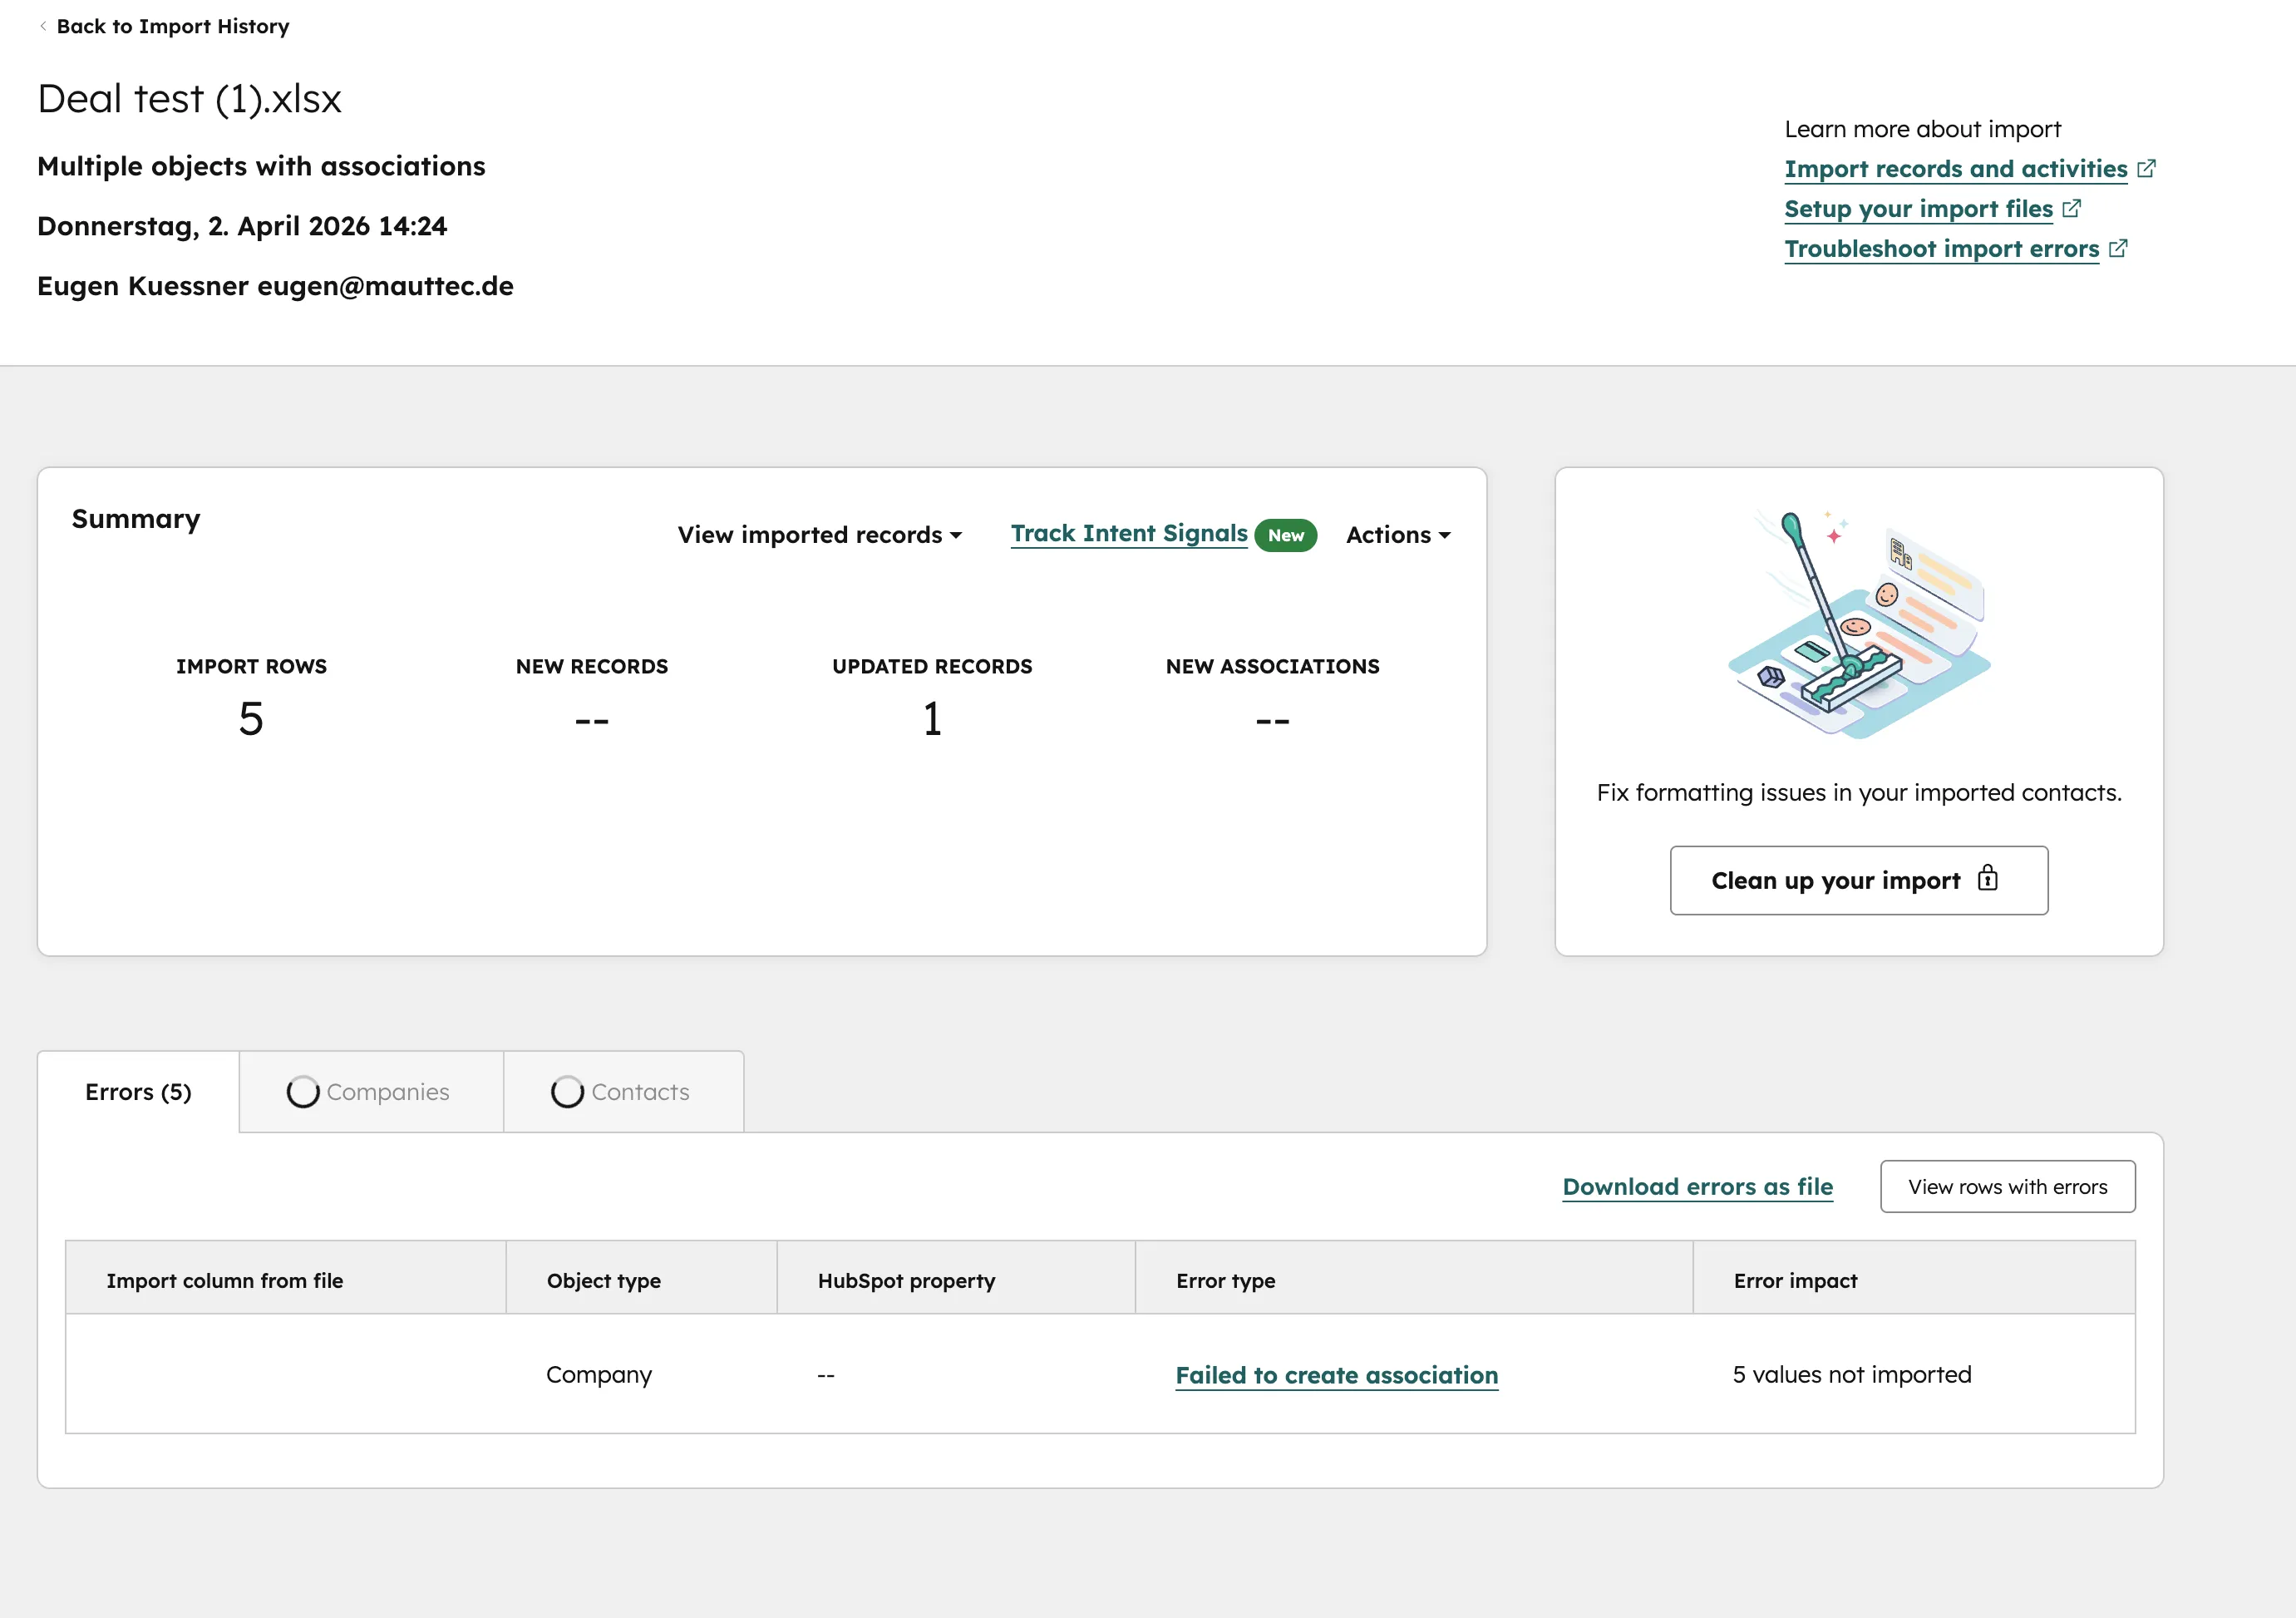Click the loading spinner in Companies tab

click(x=303, y=1092)
